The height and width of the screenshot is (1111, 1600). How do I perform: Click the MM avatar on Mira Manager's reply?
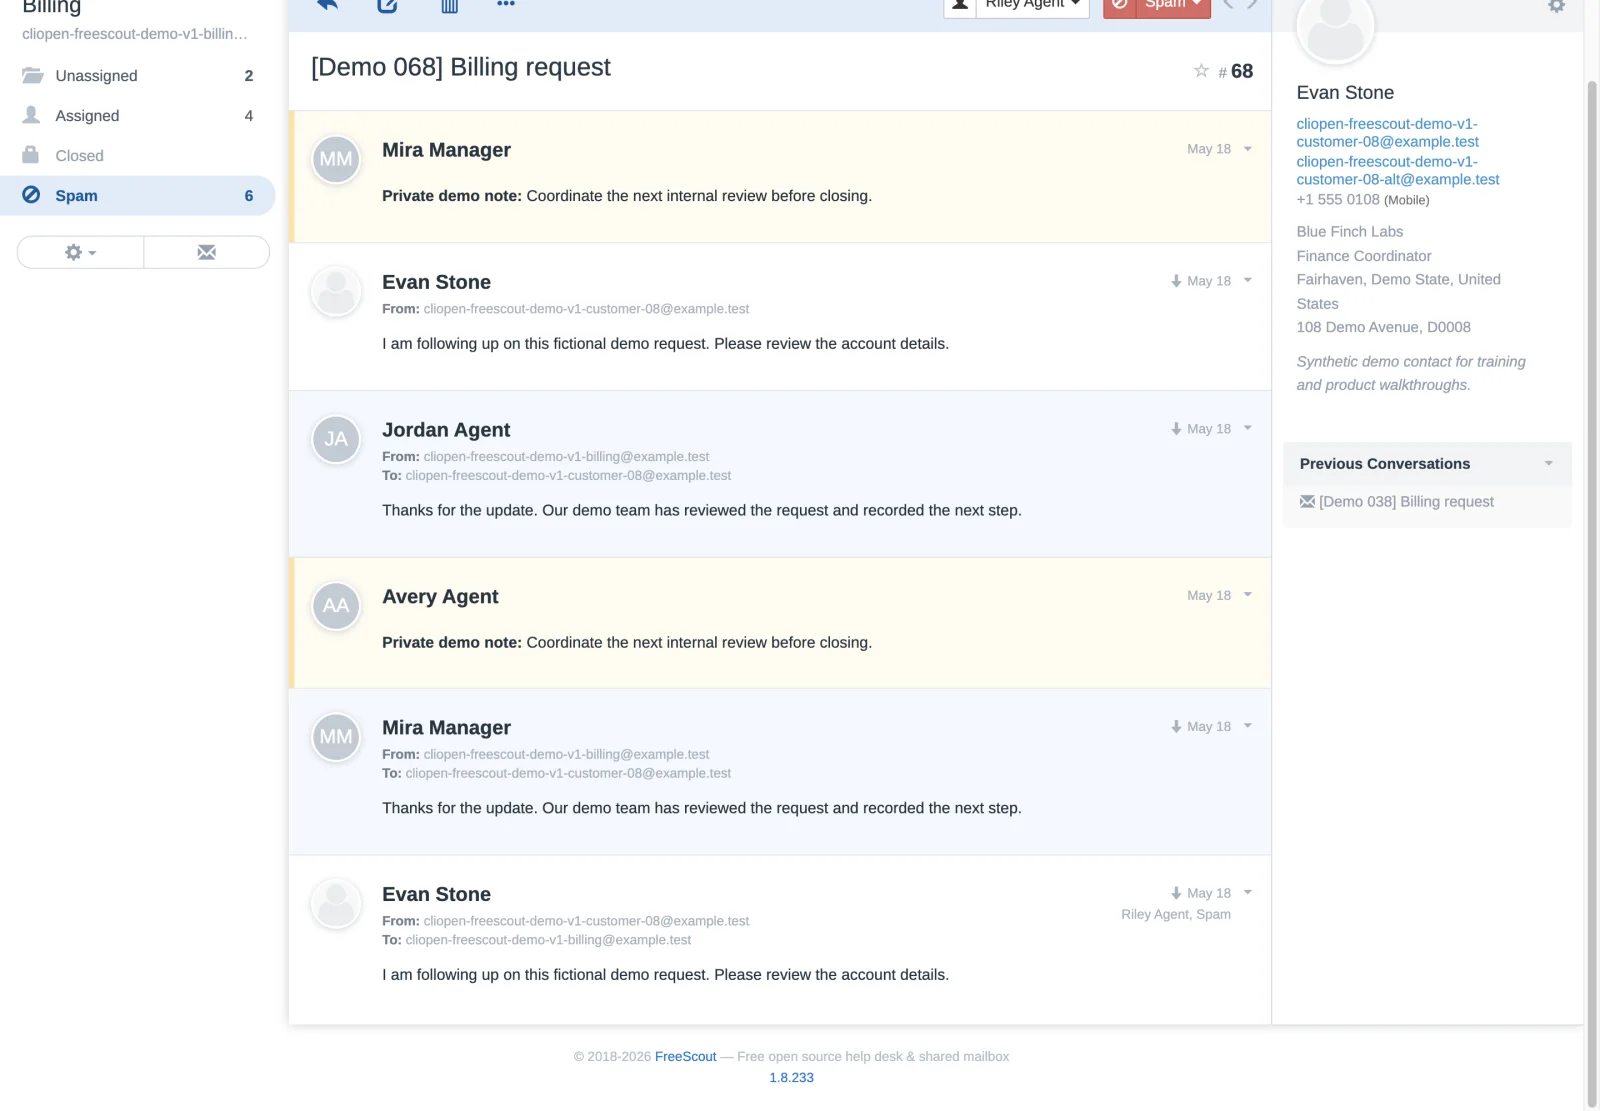point(336,737)
